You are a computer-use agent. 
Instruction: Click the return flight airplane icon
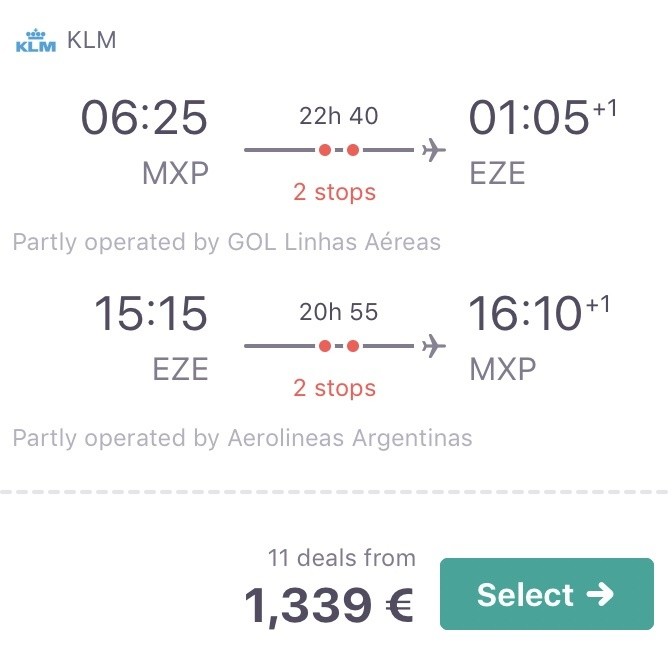433,346
